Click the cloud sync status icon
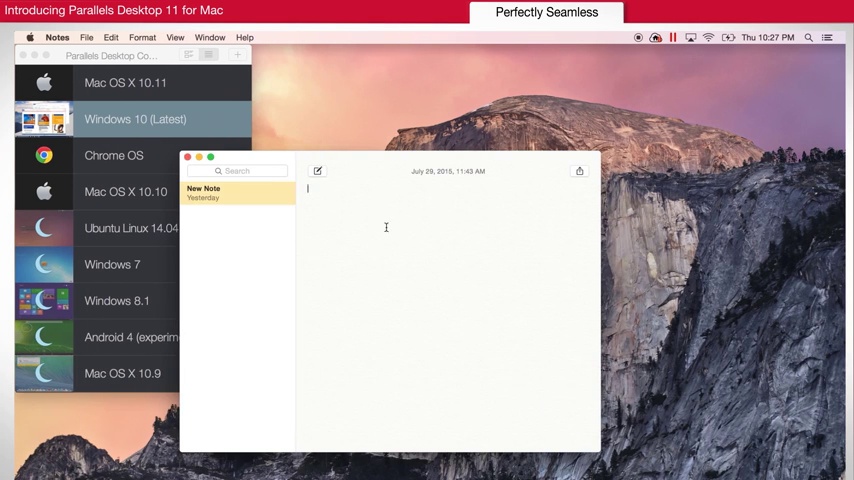854x480 pixels. 656,38
